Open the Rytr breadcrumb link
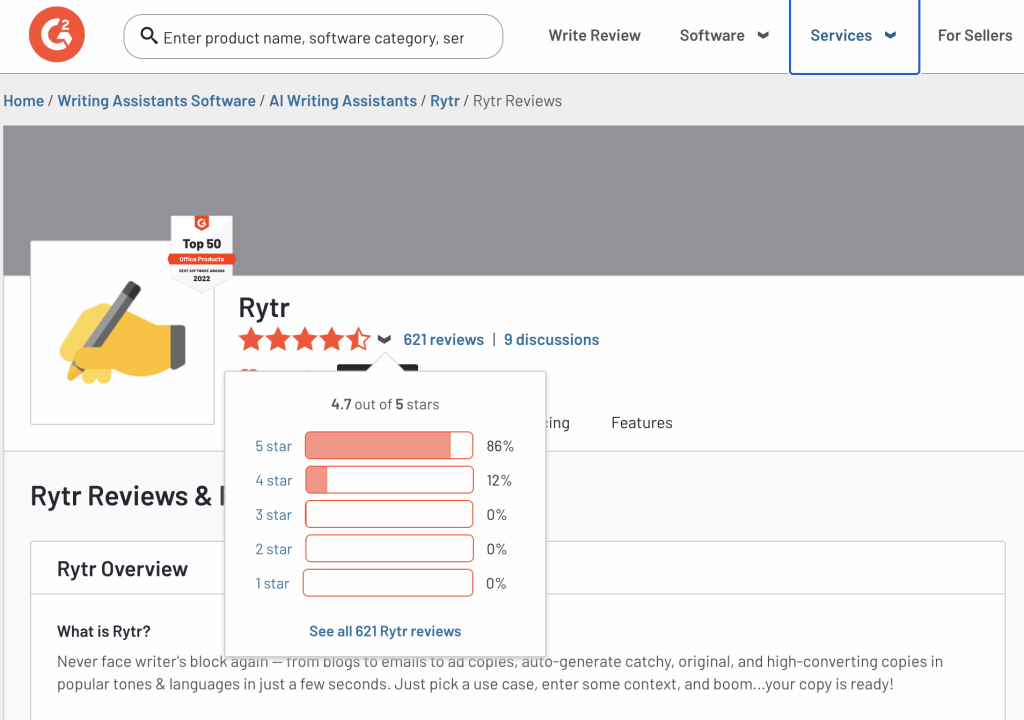 445,101
